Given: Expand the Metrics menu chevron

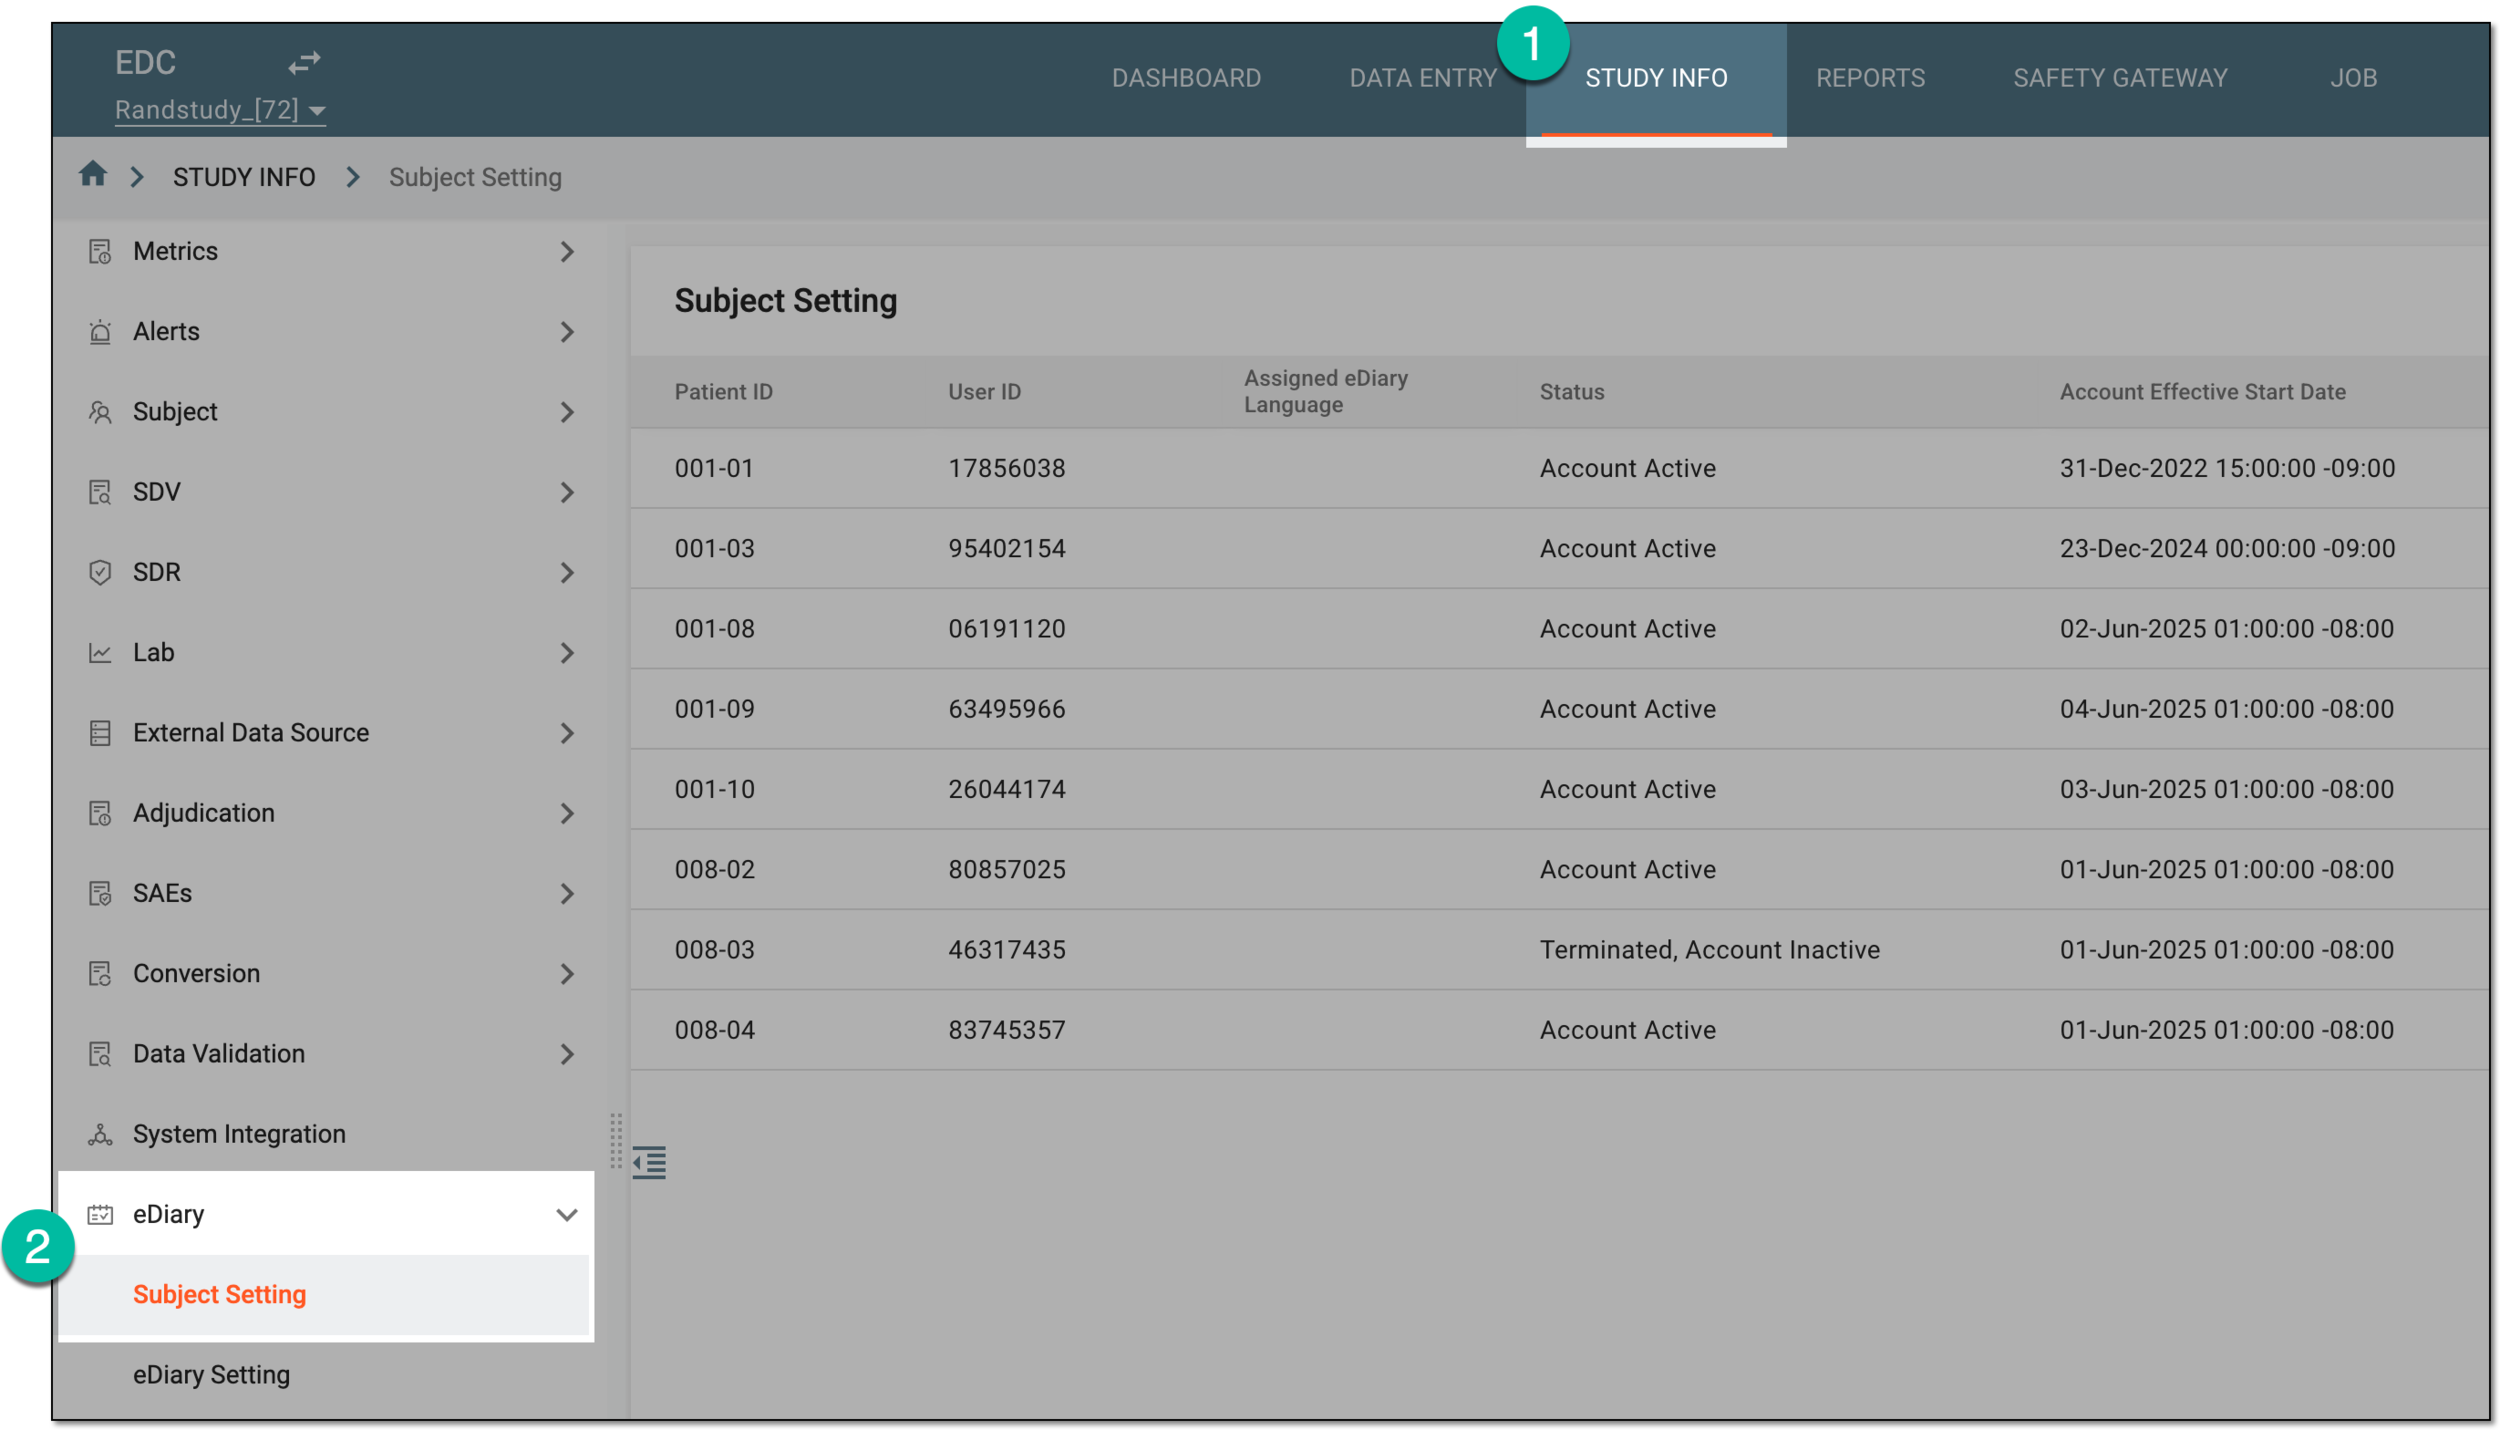Looking at the screenshot, I should (567, 251).
